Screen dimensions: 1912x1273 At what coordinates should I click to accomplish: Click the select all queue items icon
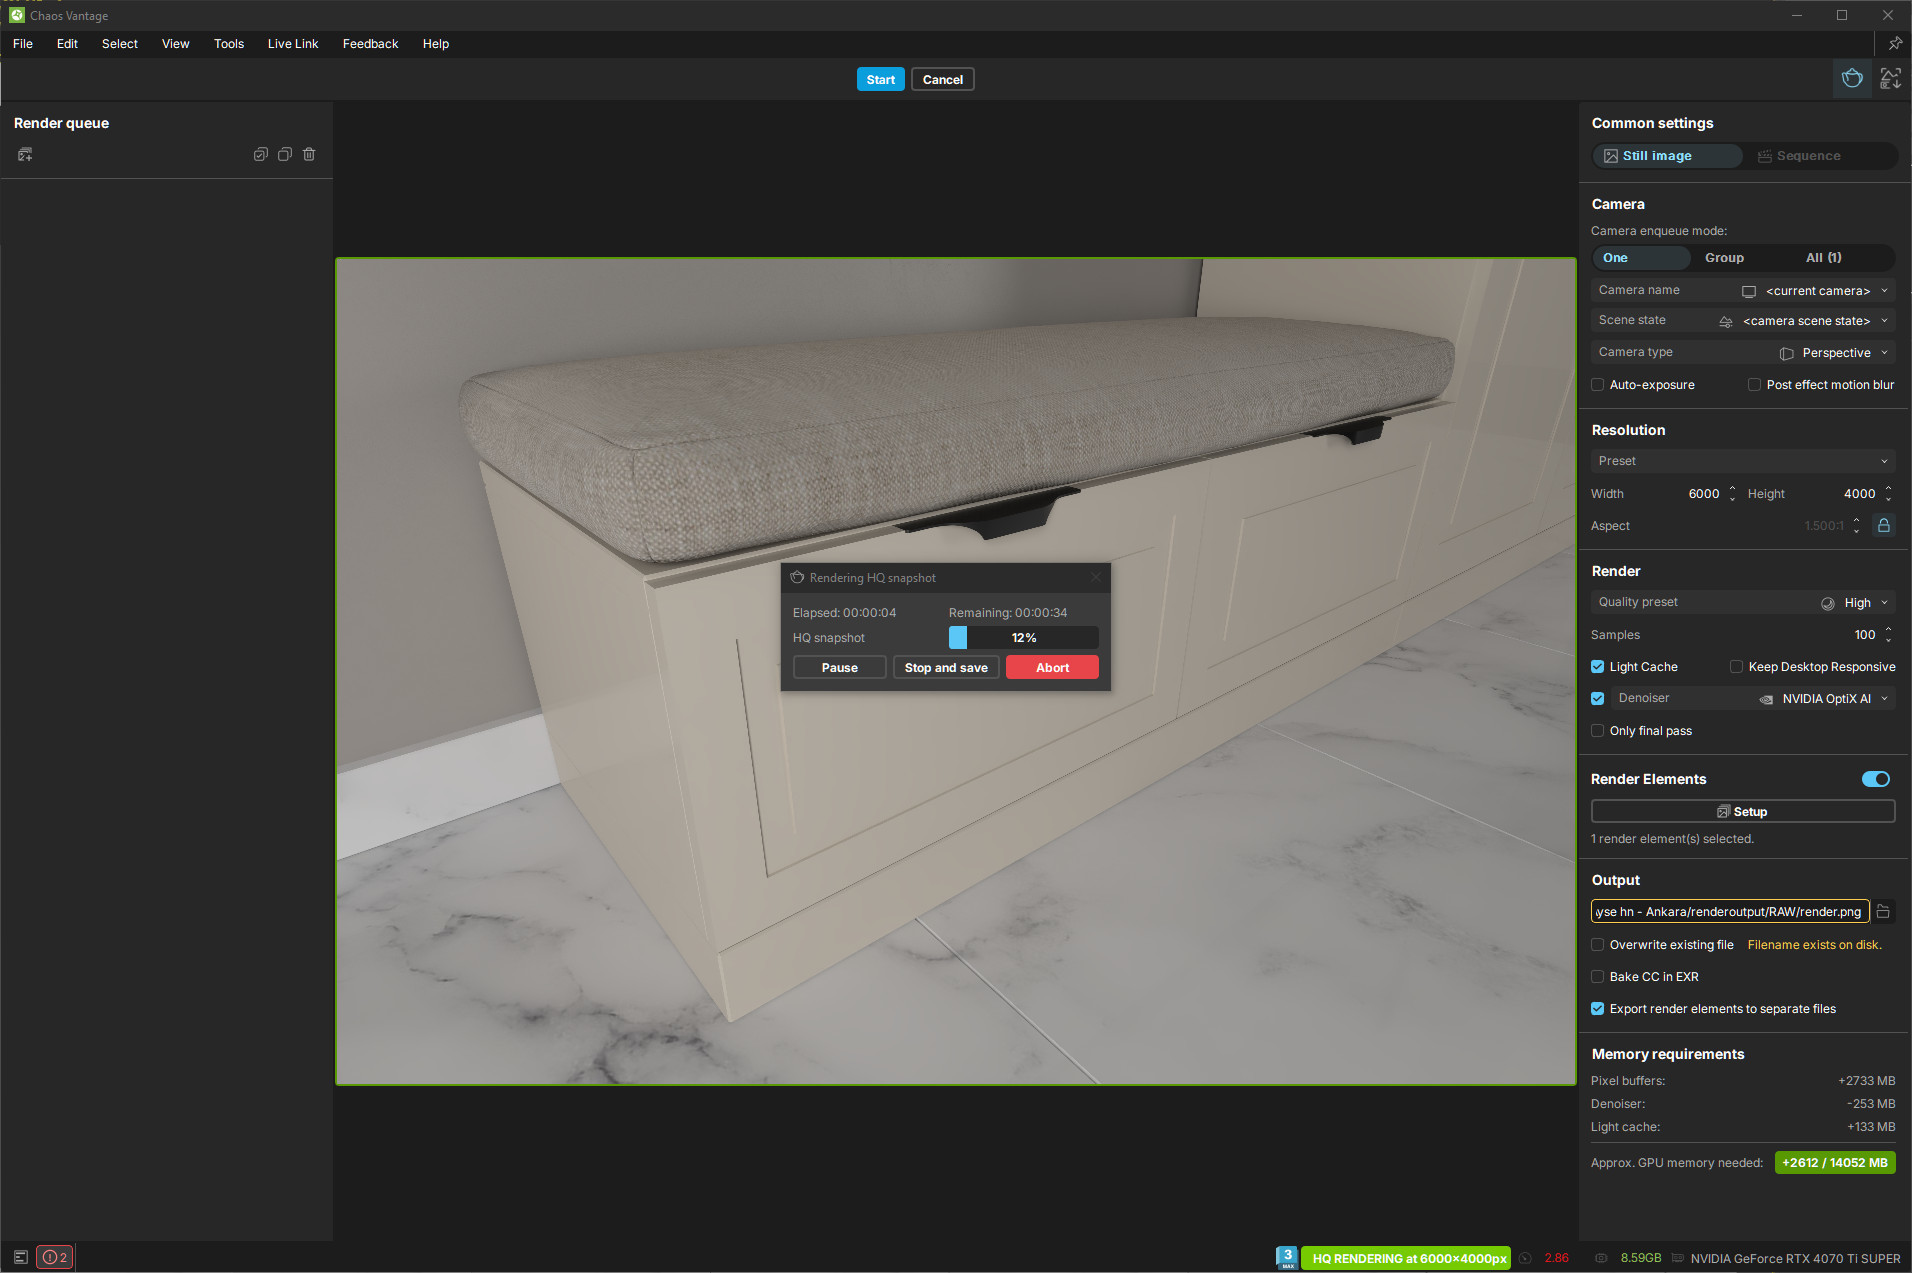[260, 154]
